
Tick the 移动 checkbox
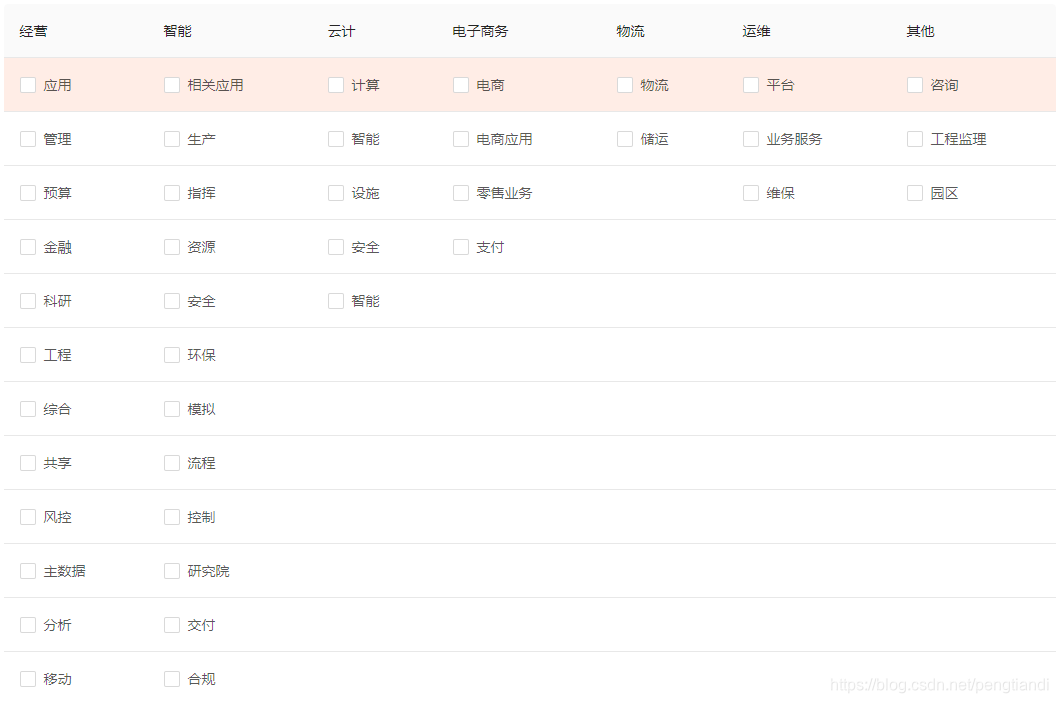[28, 679]
